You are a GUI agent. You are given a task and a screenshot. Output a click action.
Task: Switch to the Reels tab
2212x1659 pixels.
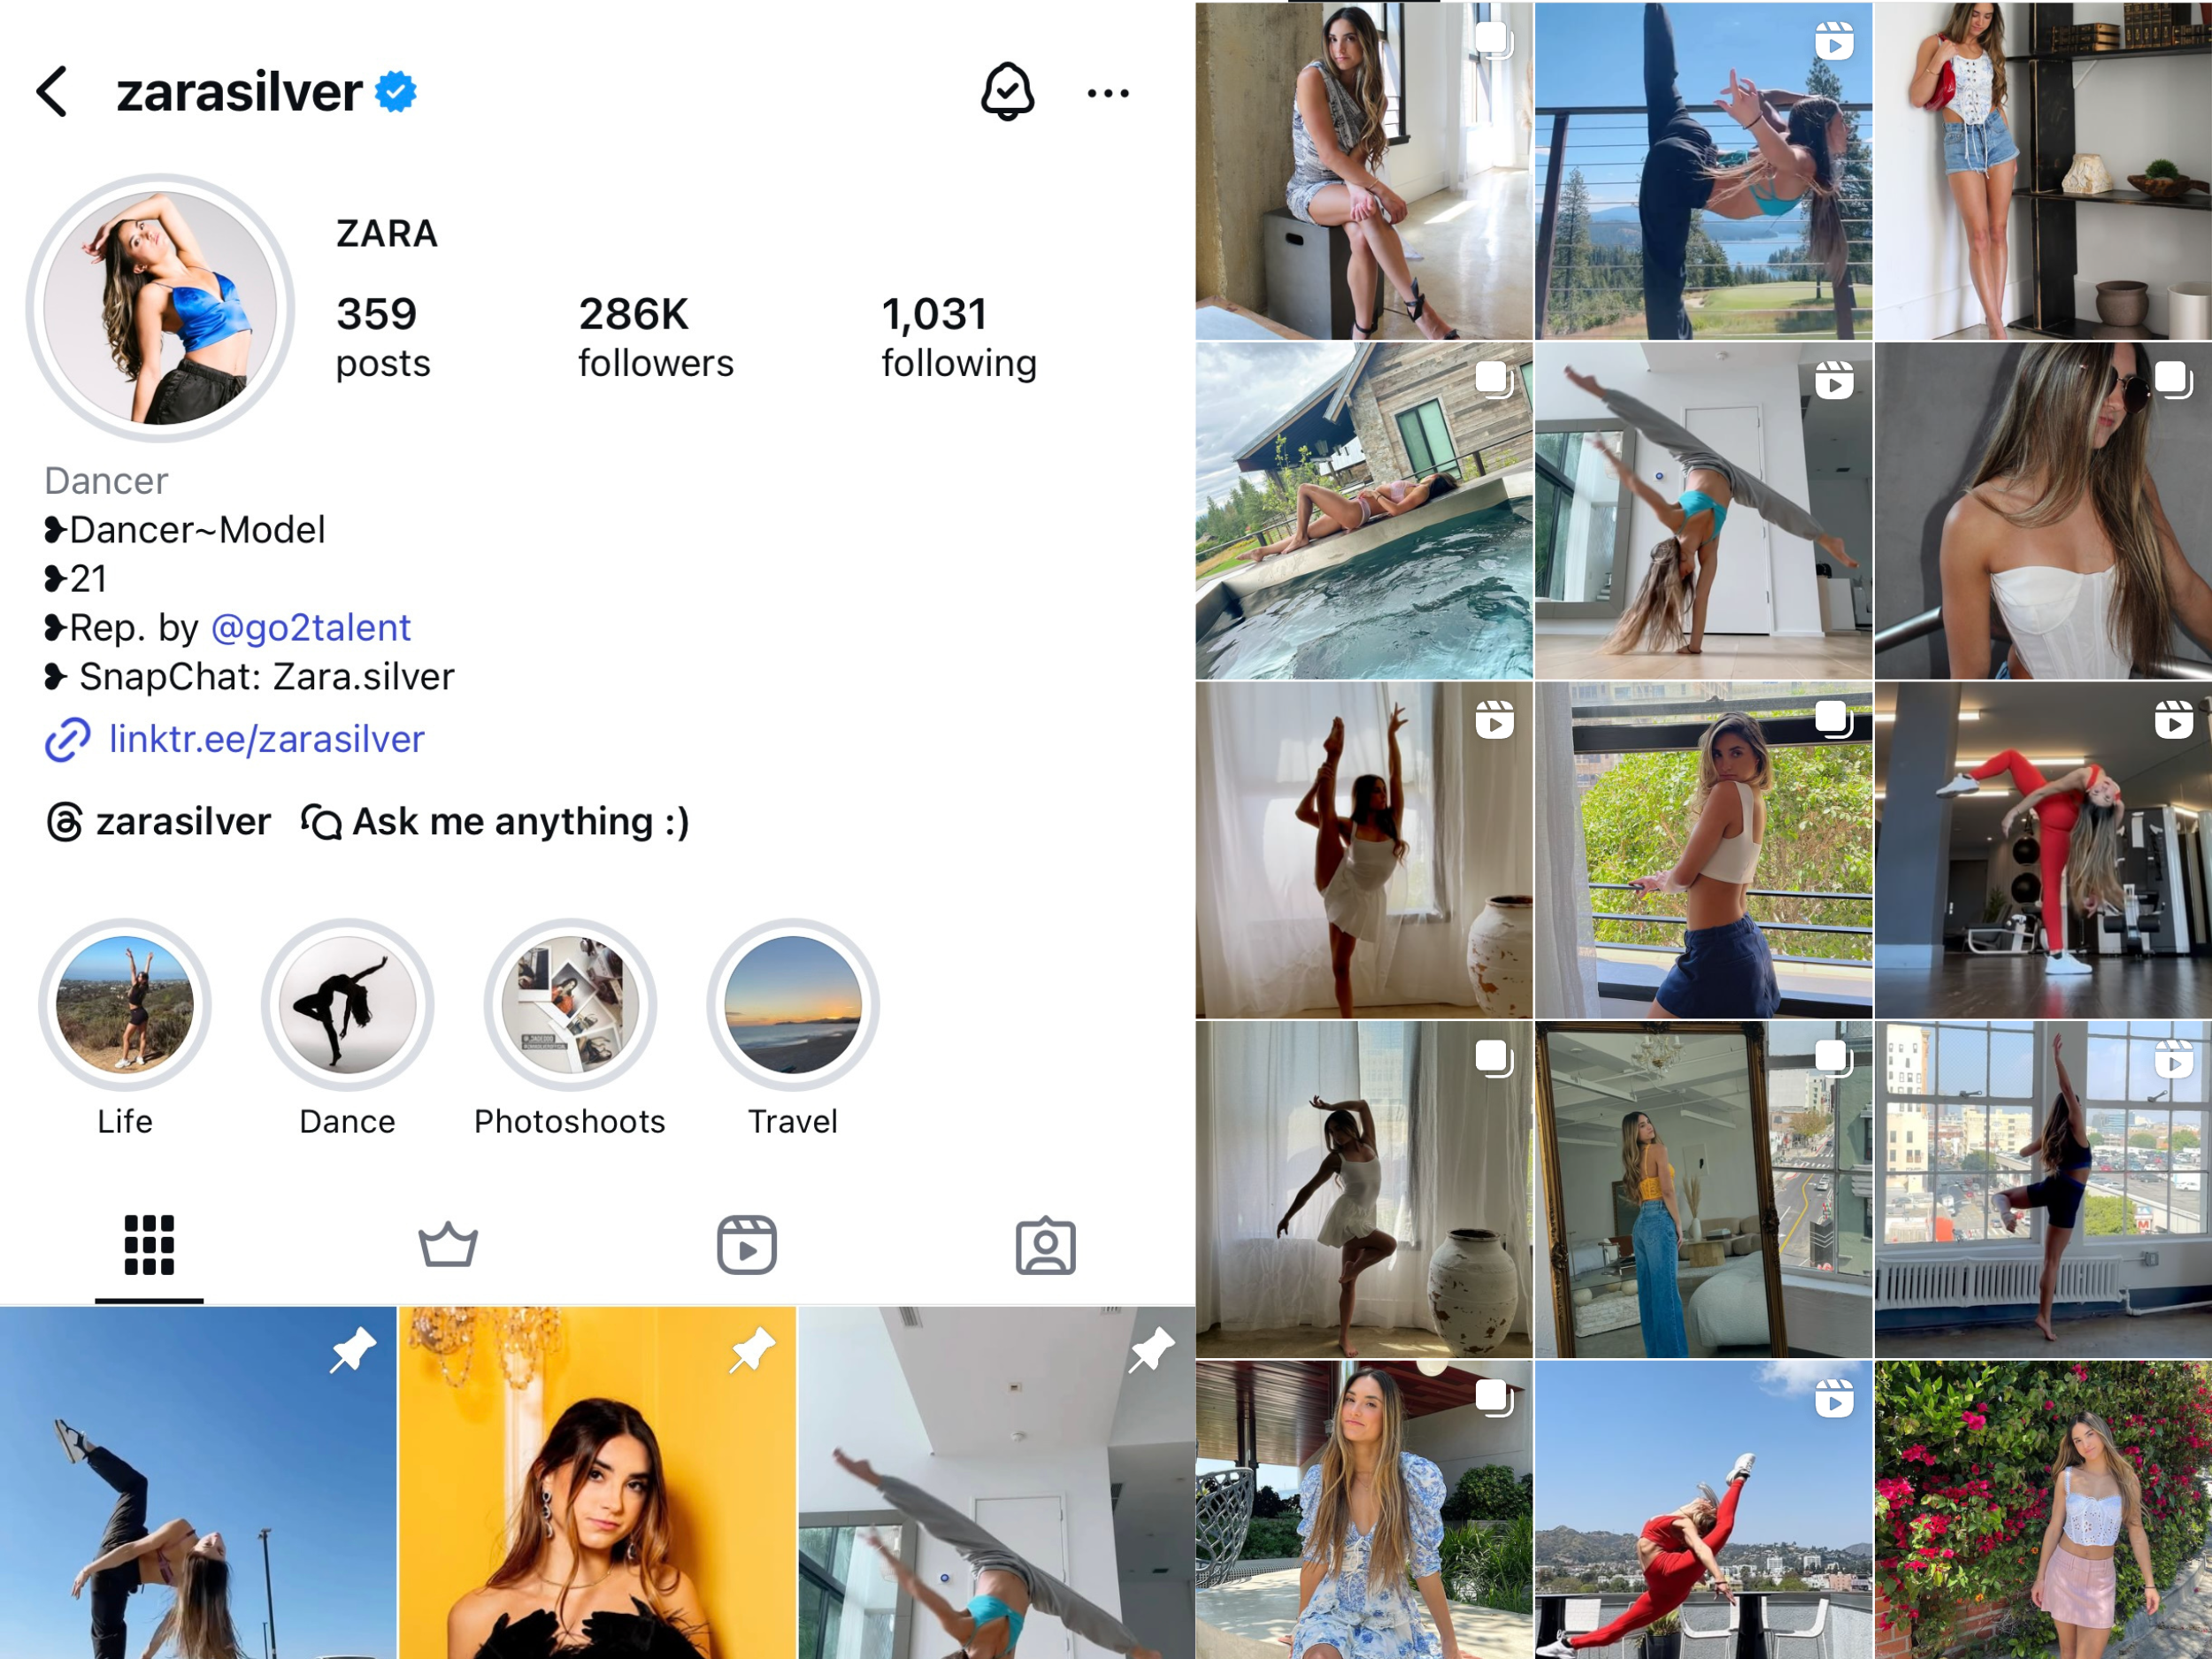(747, 1245)
